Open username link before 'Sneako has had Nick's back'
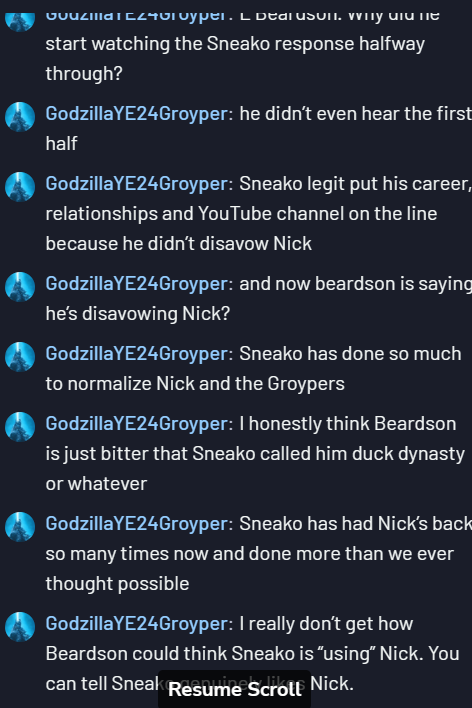Image resolution: width=472 pixels, height=708 pixels. [136, 524]
